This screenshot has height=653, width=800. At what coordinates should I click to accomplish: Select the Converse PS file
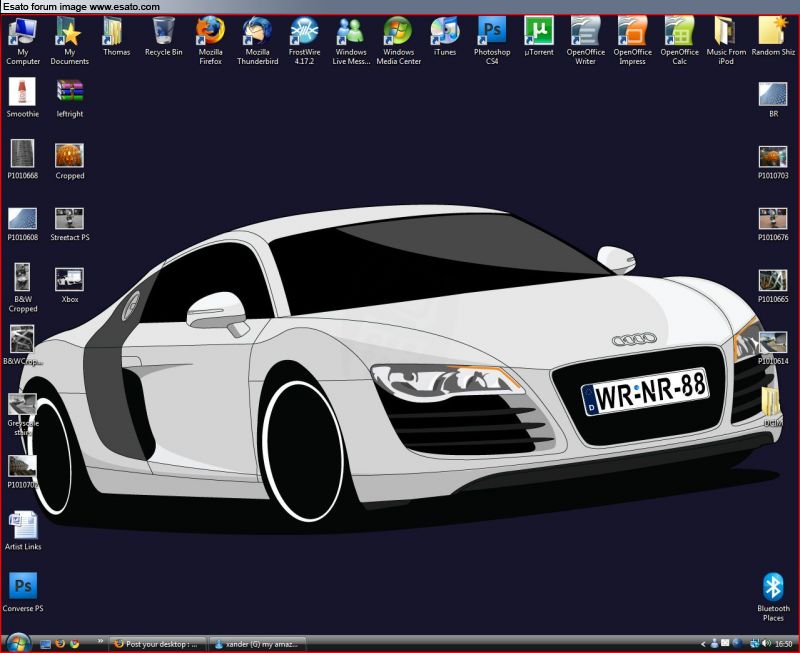pos(22,587)
